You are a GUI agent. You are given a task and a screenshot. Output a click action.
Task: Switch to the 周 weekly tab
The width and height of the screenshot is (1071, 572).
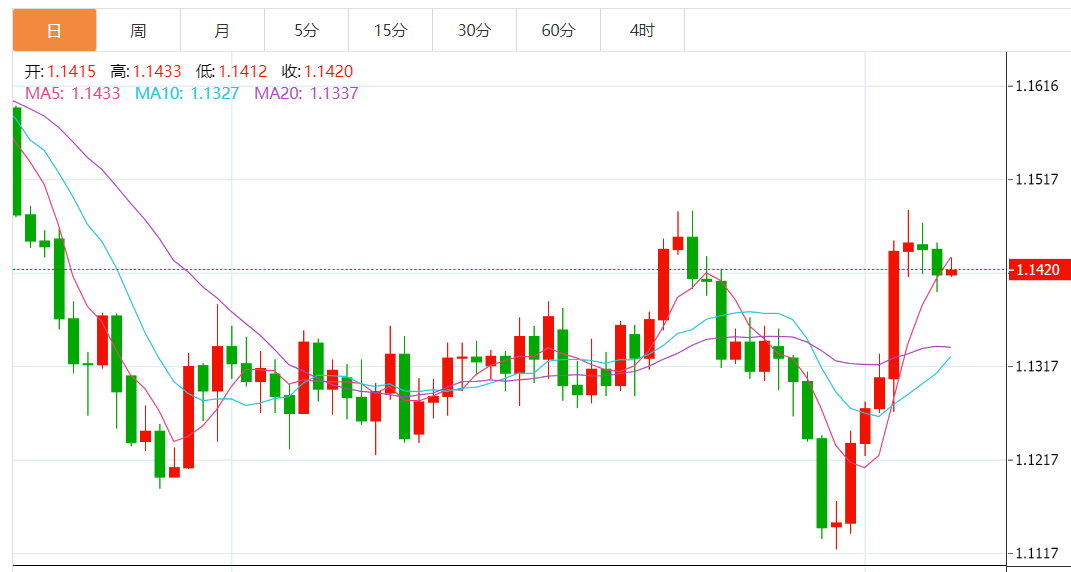coord(139,30)
